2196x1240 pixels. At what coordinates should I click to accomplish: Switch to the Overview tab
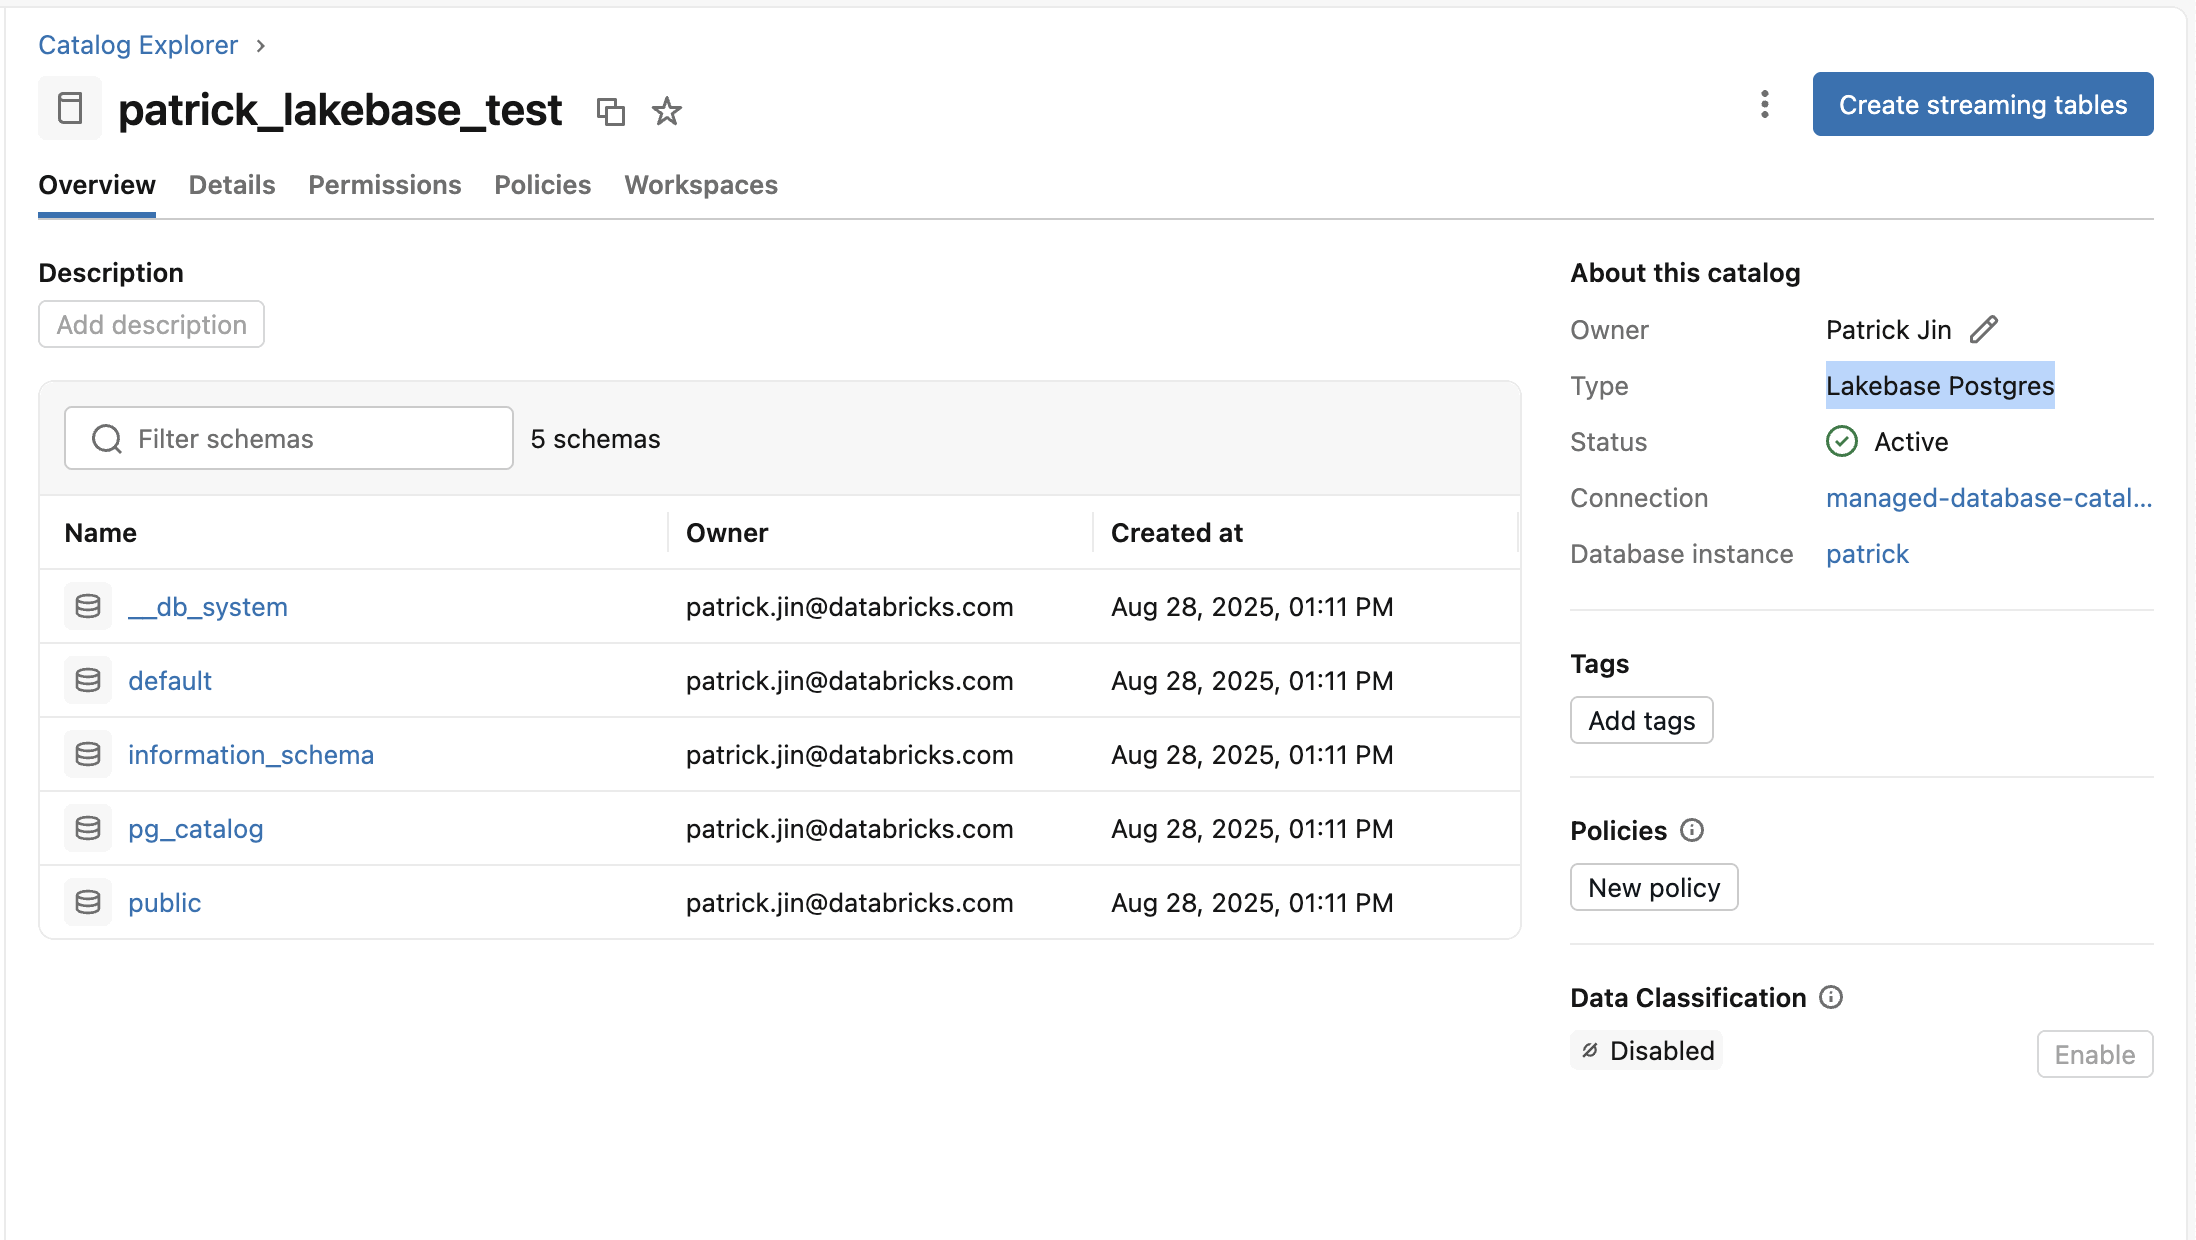click(x=97, y=185)
